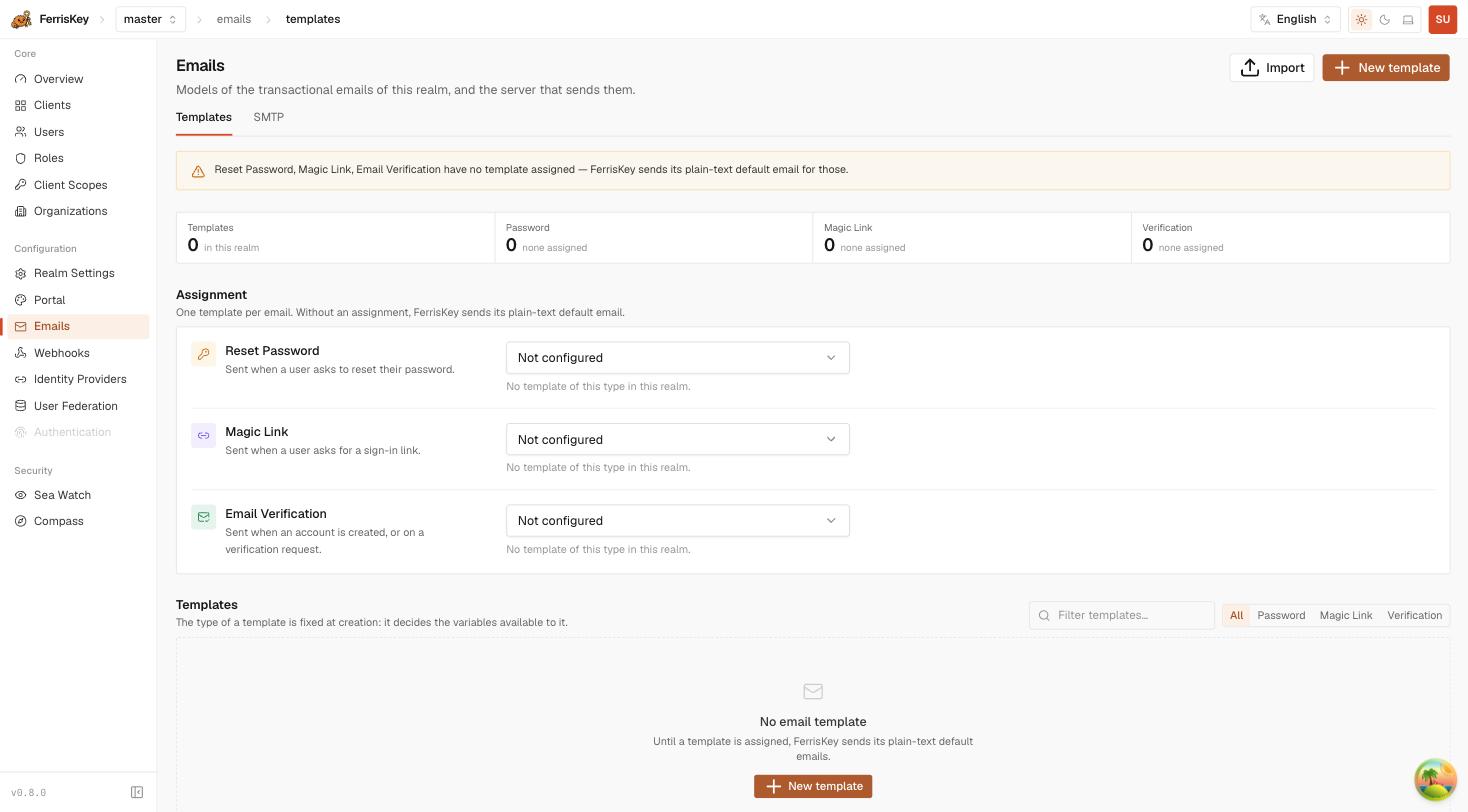Click the Reset Password key icon
This screenshot has height=812, width=1468.
pyautogui.click(x=204, y=354)
